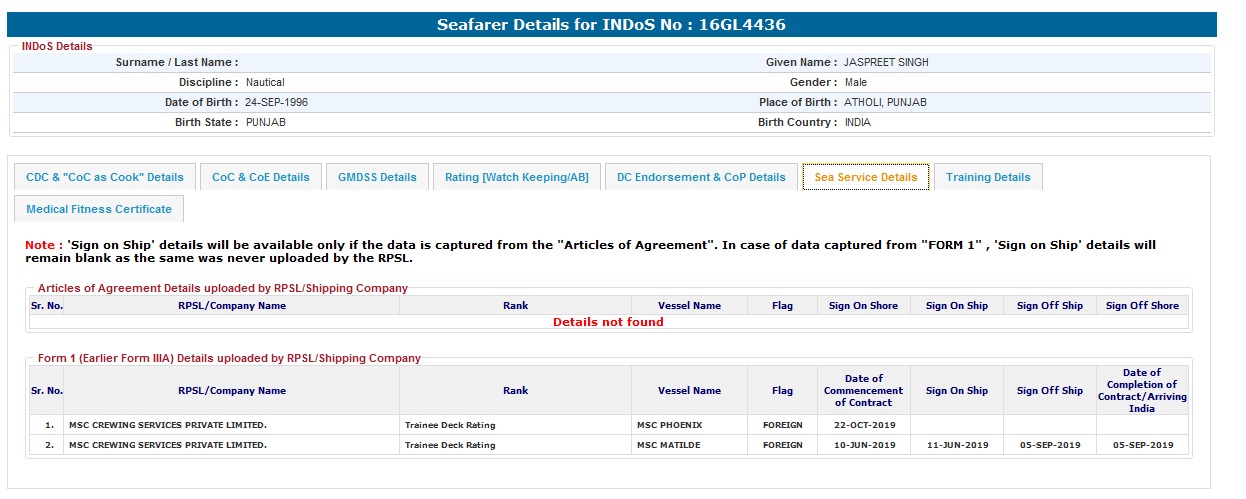This screenshot has height=499, width=1246.
Task: Click commencement date 22-OCT-2019
Action: (x=864, y=425)
